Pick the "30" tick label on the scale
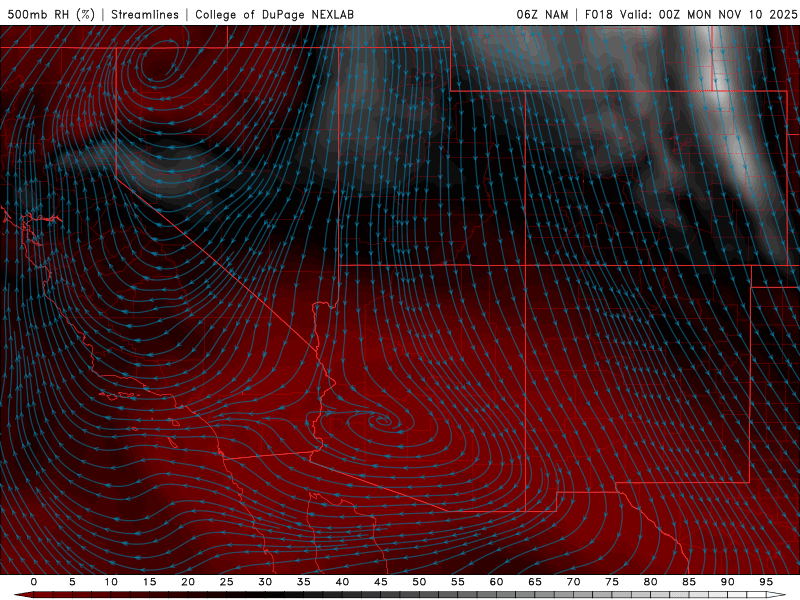800x600 pixels. 265,582
